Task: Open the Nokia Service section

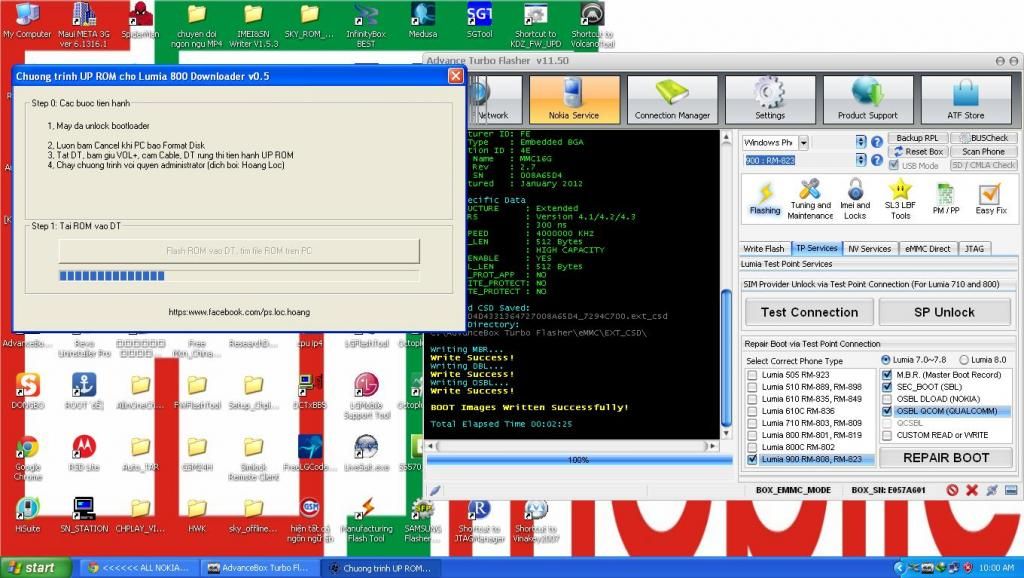Action: click(574, 99)
